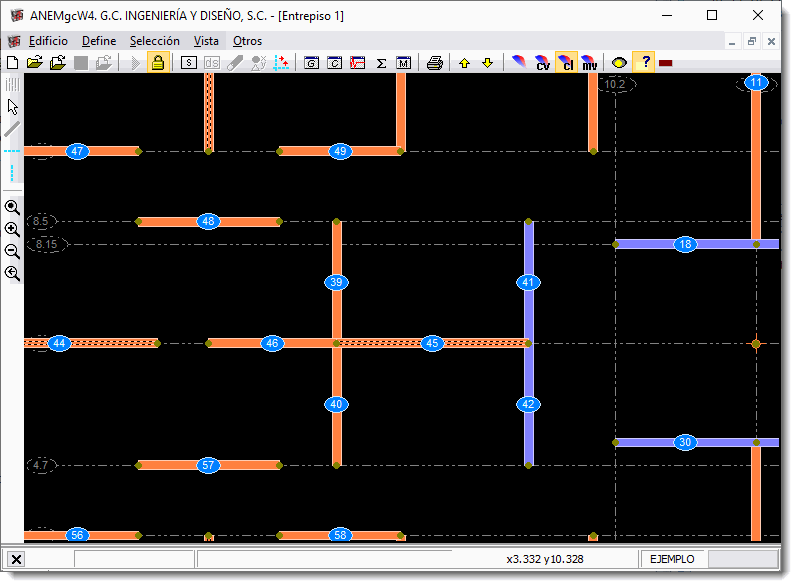Click the zoom in magnifier
Screen dimensions: 797x587
click(x=12, y=229)
